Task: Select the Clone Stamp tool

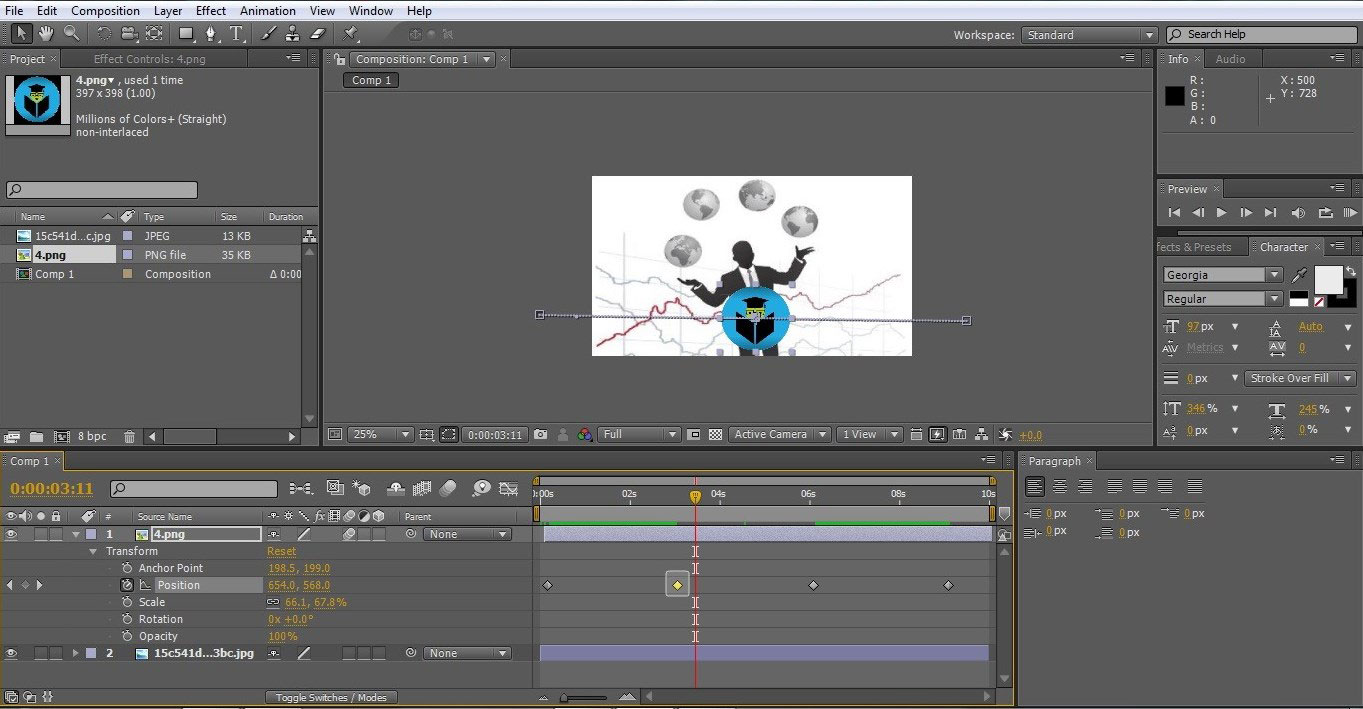Action: (x=293, y=32)
